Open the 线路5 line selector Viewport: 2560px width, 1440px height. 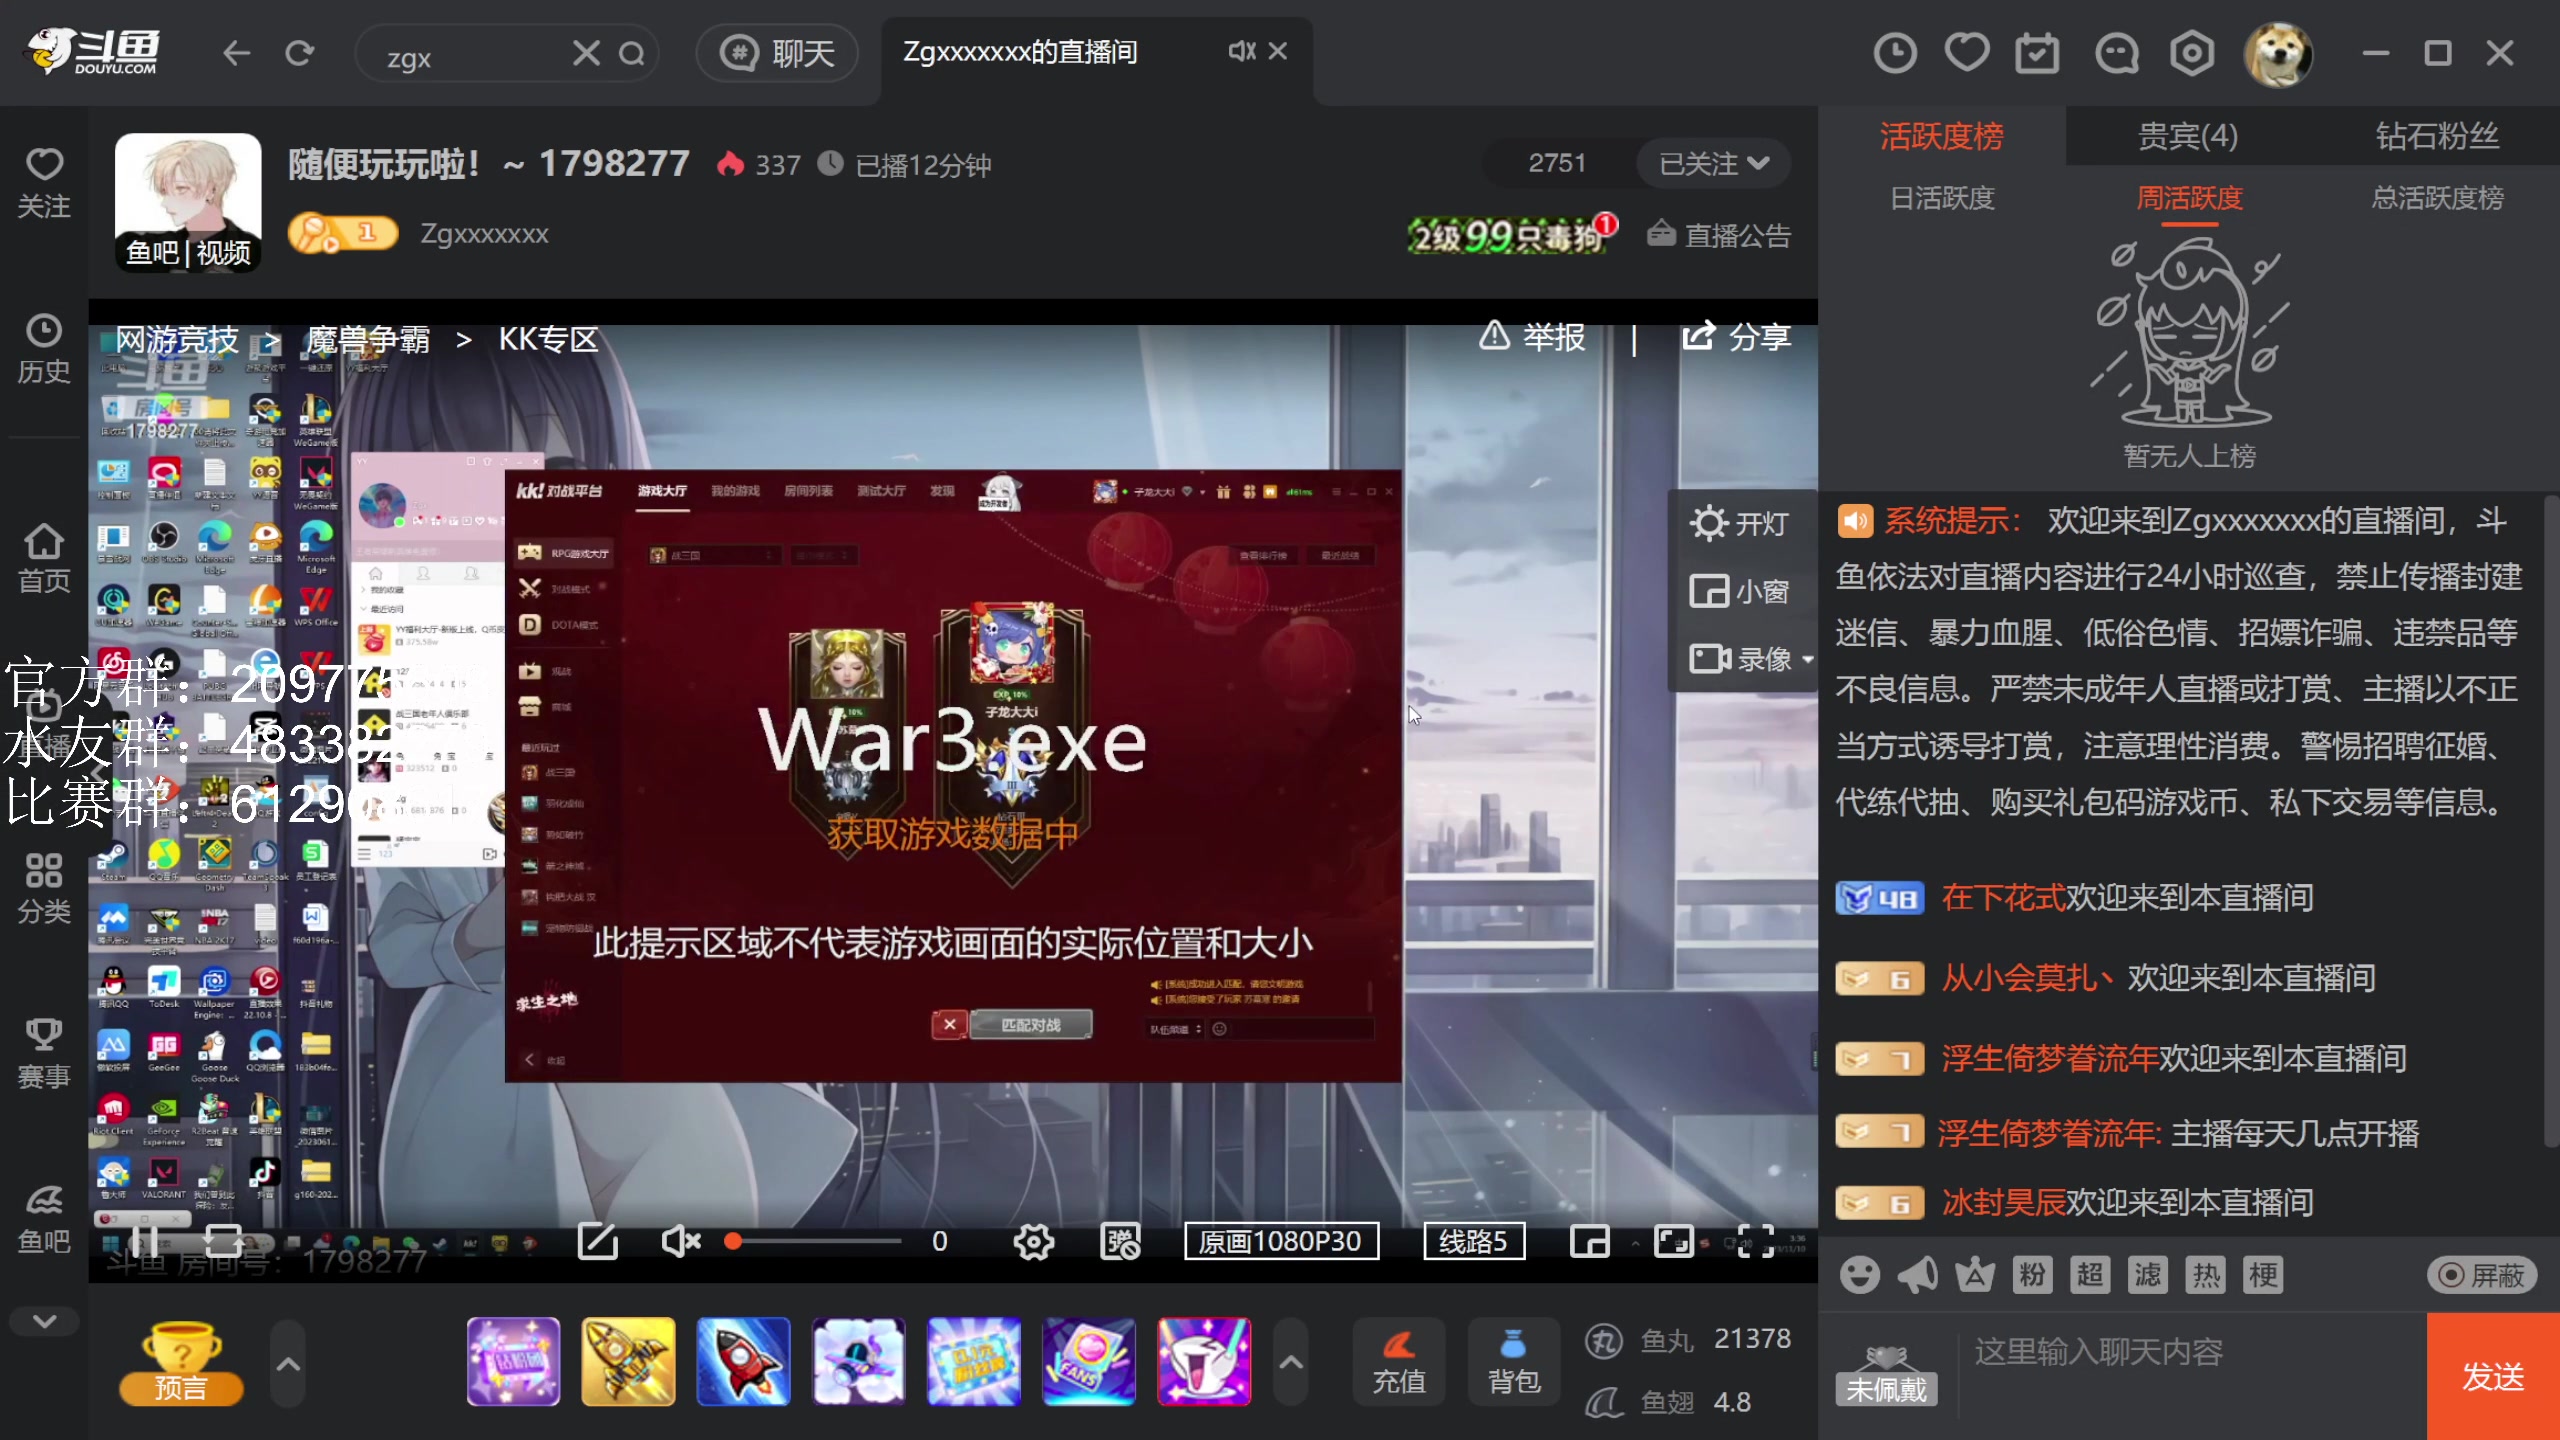1473,1242
